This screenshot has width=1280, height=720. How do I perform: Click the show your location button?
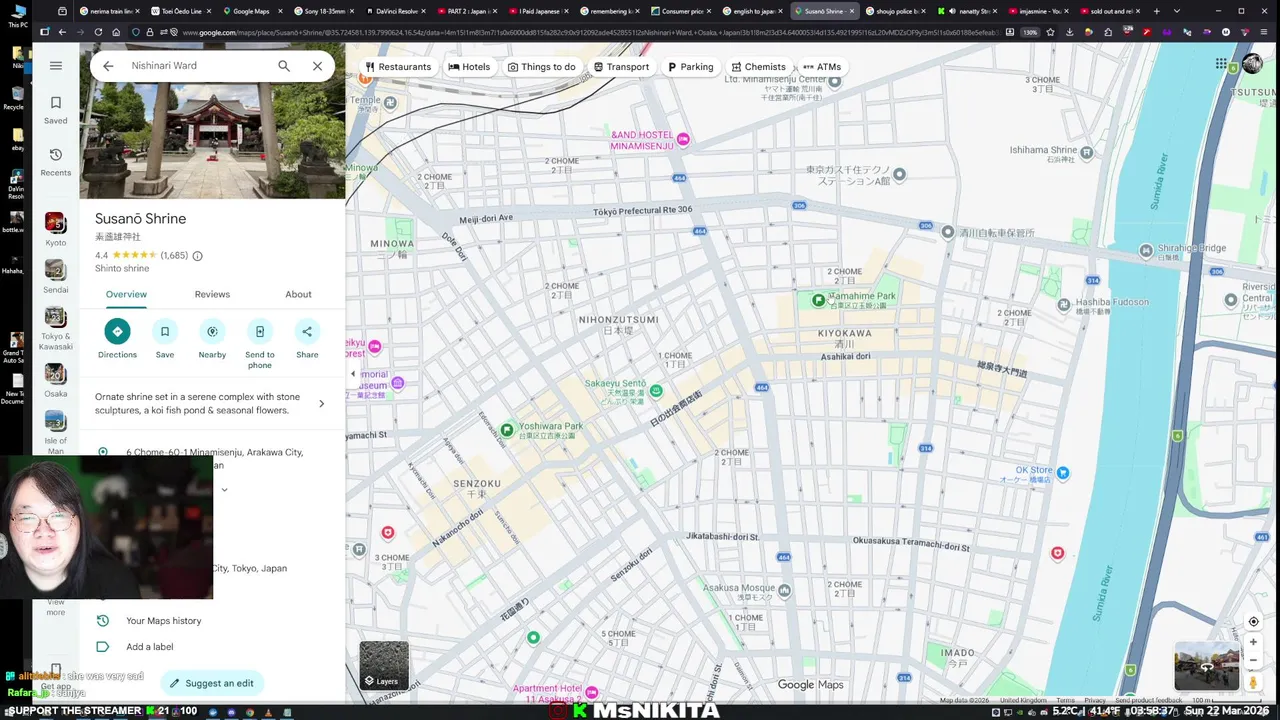[x=1253, y=621]
